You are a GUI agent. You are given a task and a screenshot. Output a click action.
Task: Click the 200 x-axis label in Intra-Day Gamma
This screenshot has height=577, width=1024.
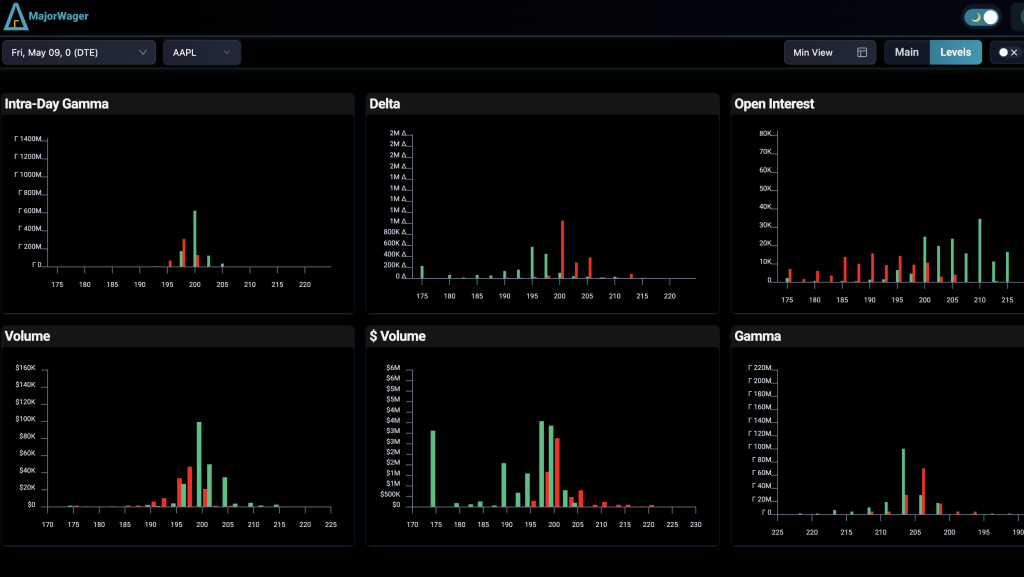click(195, 285)
